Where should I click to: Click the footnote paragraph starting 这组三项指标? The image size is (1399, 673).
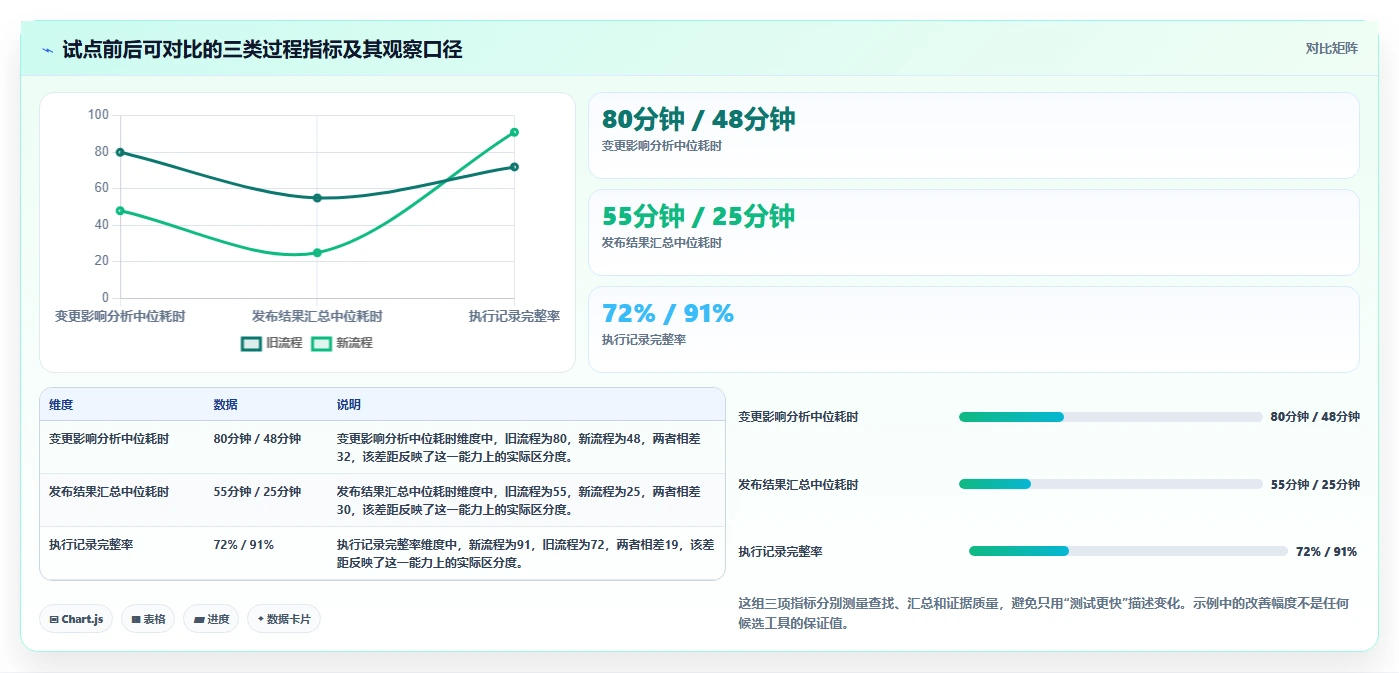(x=1044, y=613)
